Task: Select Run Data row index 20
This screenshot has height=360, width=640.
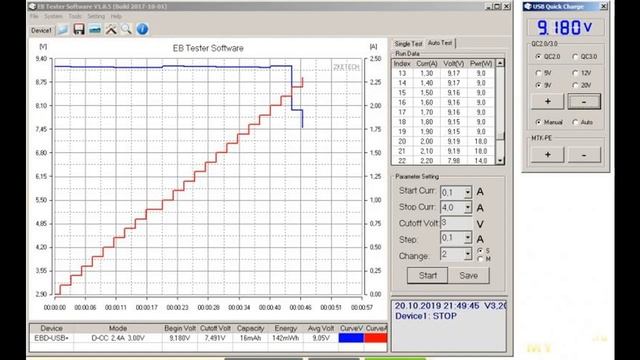Action: pyautogui.click(x=444, y=141)
